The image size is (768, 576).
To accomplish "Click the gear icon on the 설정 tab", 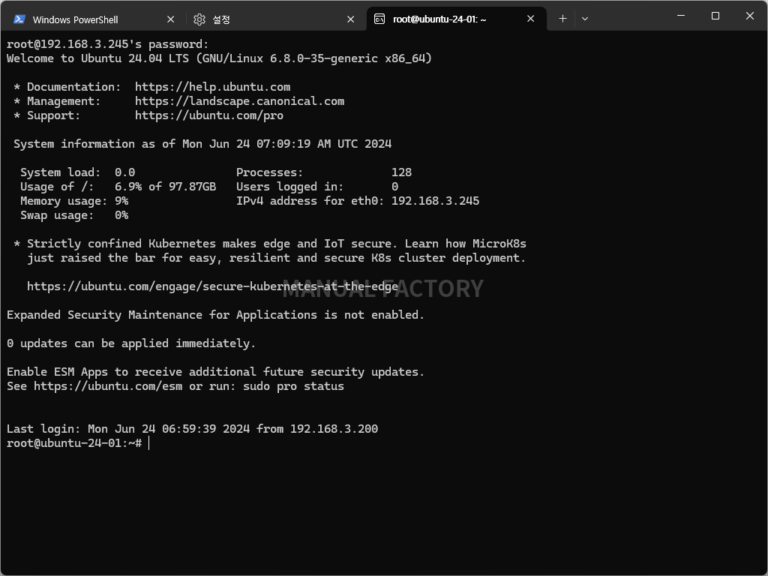I will tap(199, 19).
